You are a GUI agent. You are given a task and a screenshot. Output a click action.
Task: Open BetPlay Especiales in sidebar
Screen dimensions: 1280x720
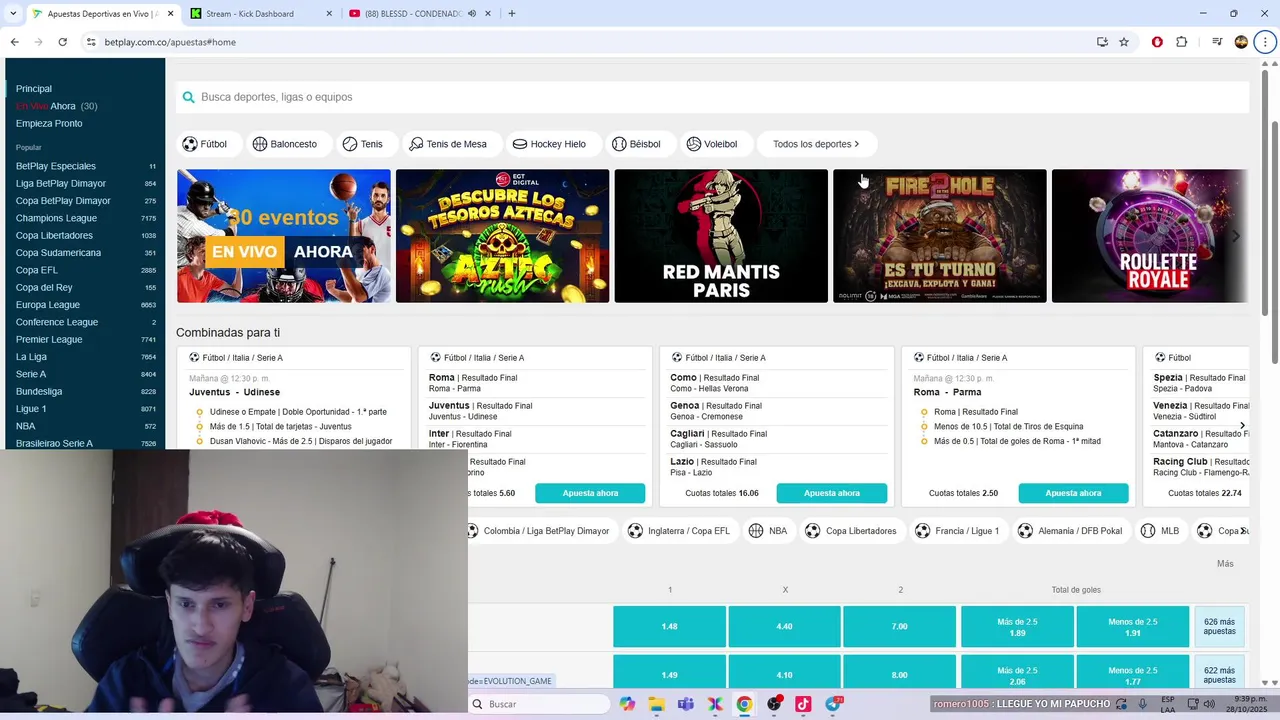85,166
